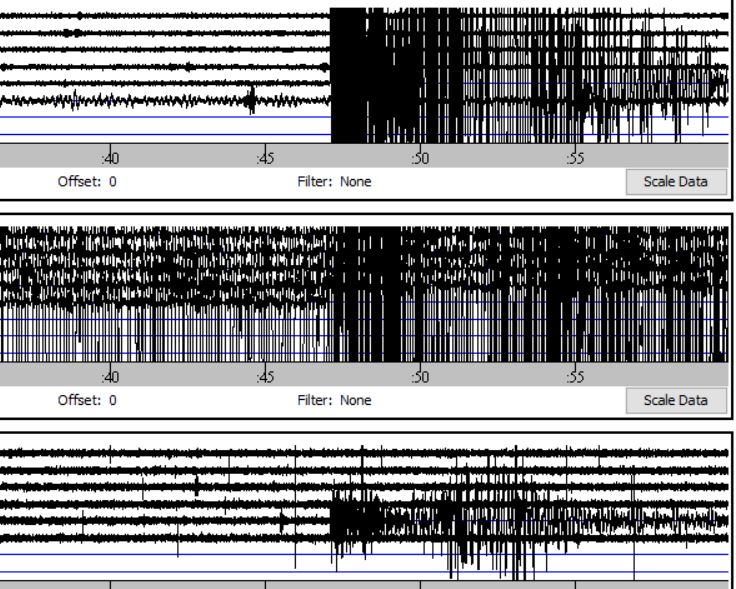736x589 pixels.
Task: Click Scale Data button in middle panel
Action: (676, 400)
